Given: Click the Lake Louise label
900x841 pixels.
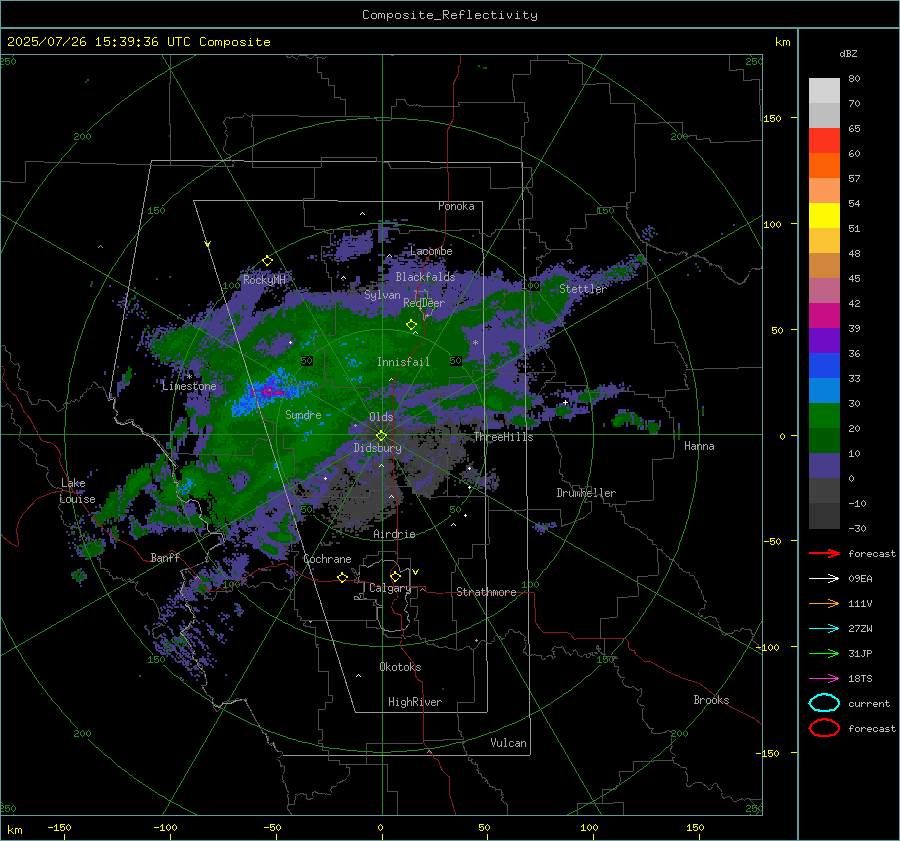Looking at the screenshot, I should (77, 491).
